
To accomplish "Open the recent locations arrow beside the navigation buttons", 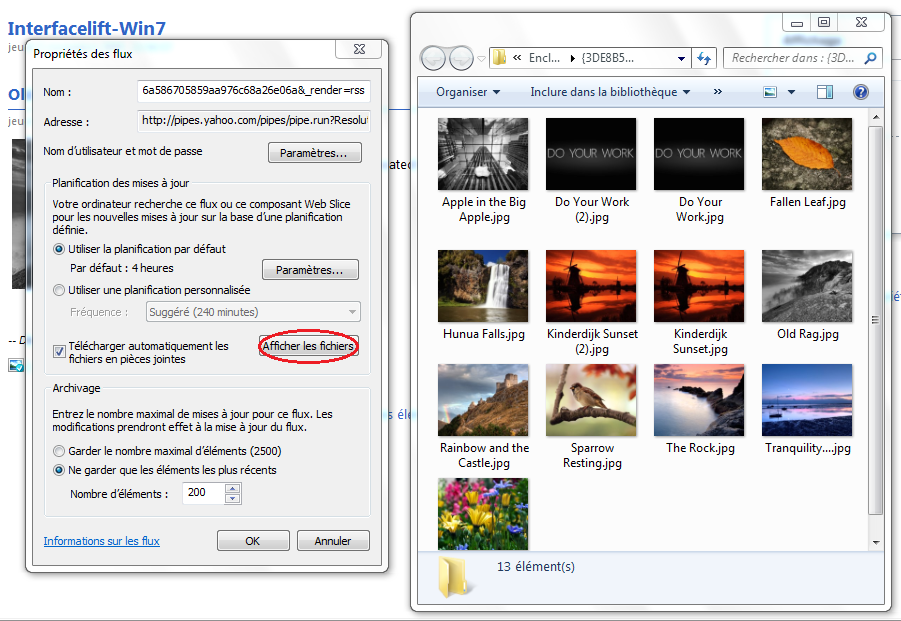I will [x=482, y=59].
